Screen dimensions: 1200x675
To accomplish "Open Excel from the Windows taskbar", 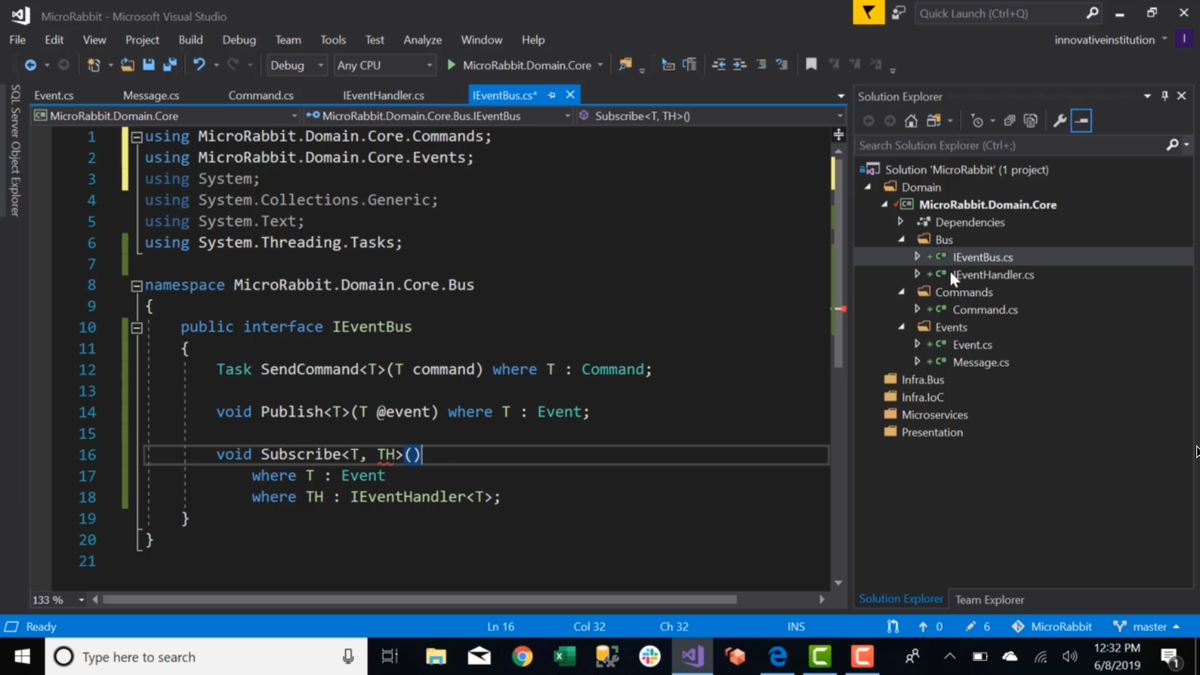I will (x=564, y=657).
